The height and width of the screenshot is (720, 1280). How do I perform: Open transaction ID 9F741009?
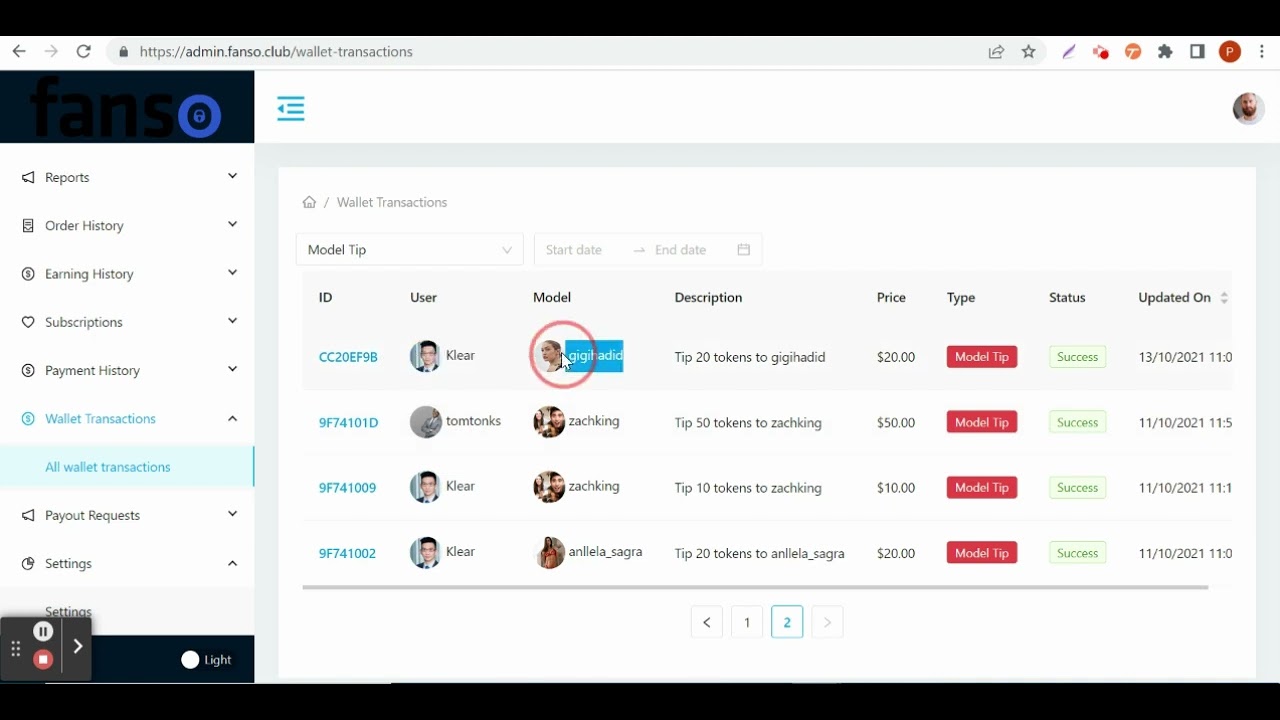[347, 488]
